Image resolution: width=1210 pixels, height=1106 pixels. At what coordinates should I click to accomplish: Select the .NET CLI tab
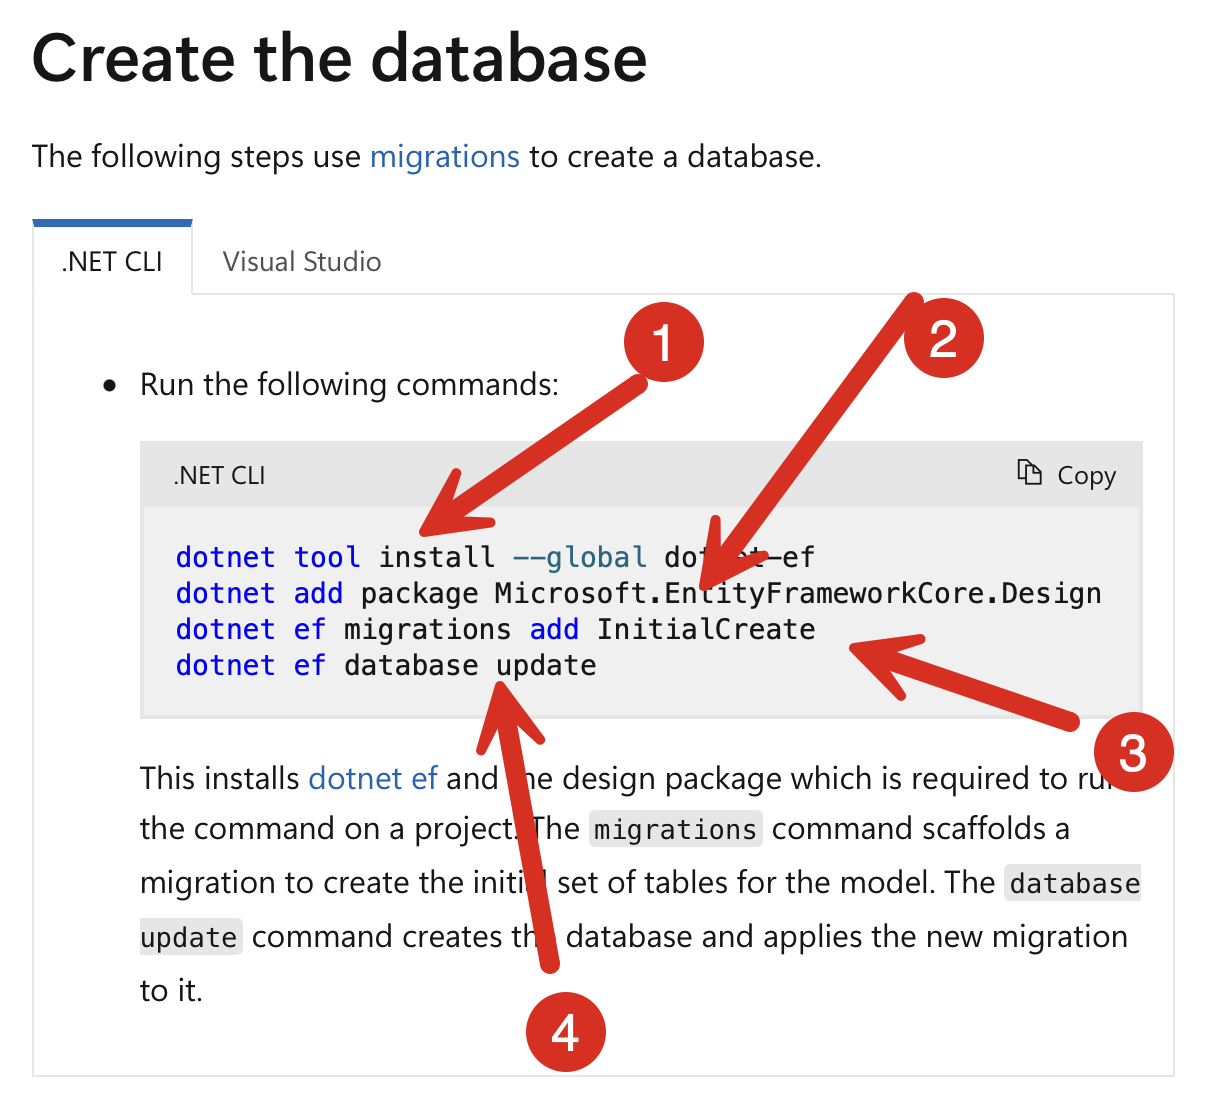click(112, 262)
